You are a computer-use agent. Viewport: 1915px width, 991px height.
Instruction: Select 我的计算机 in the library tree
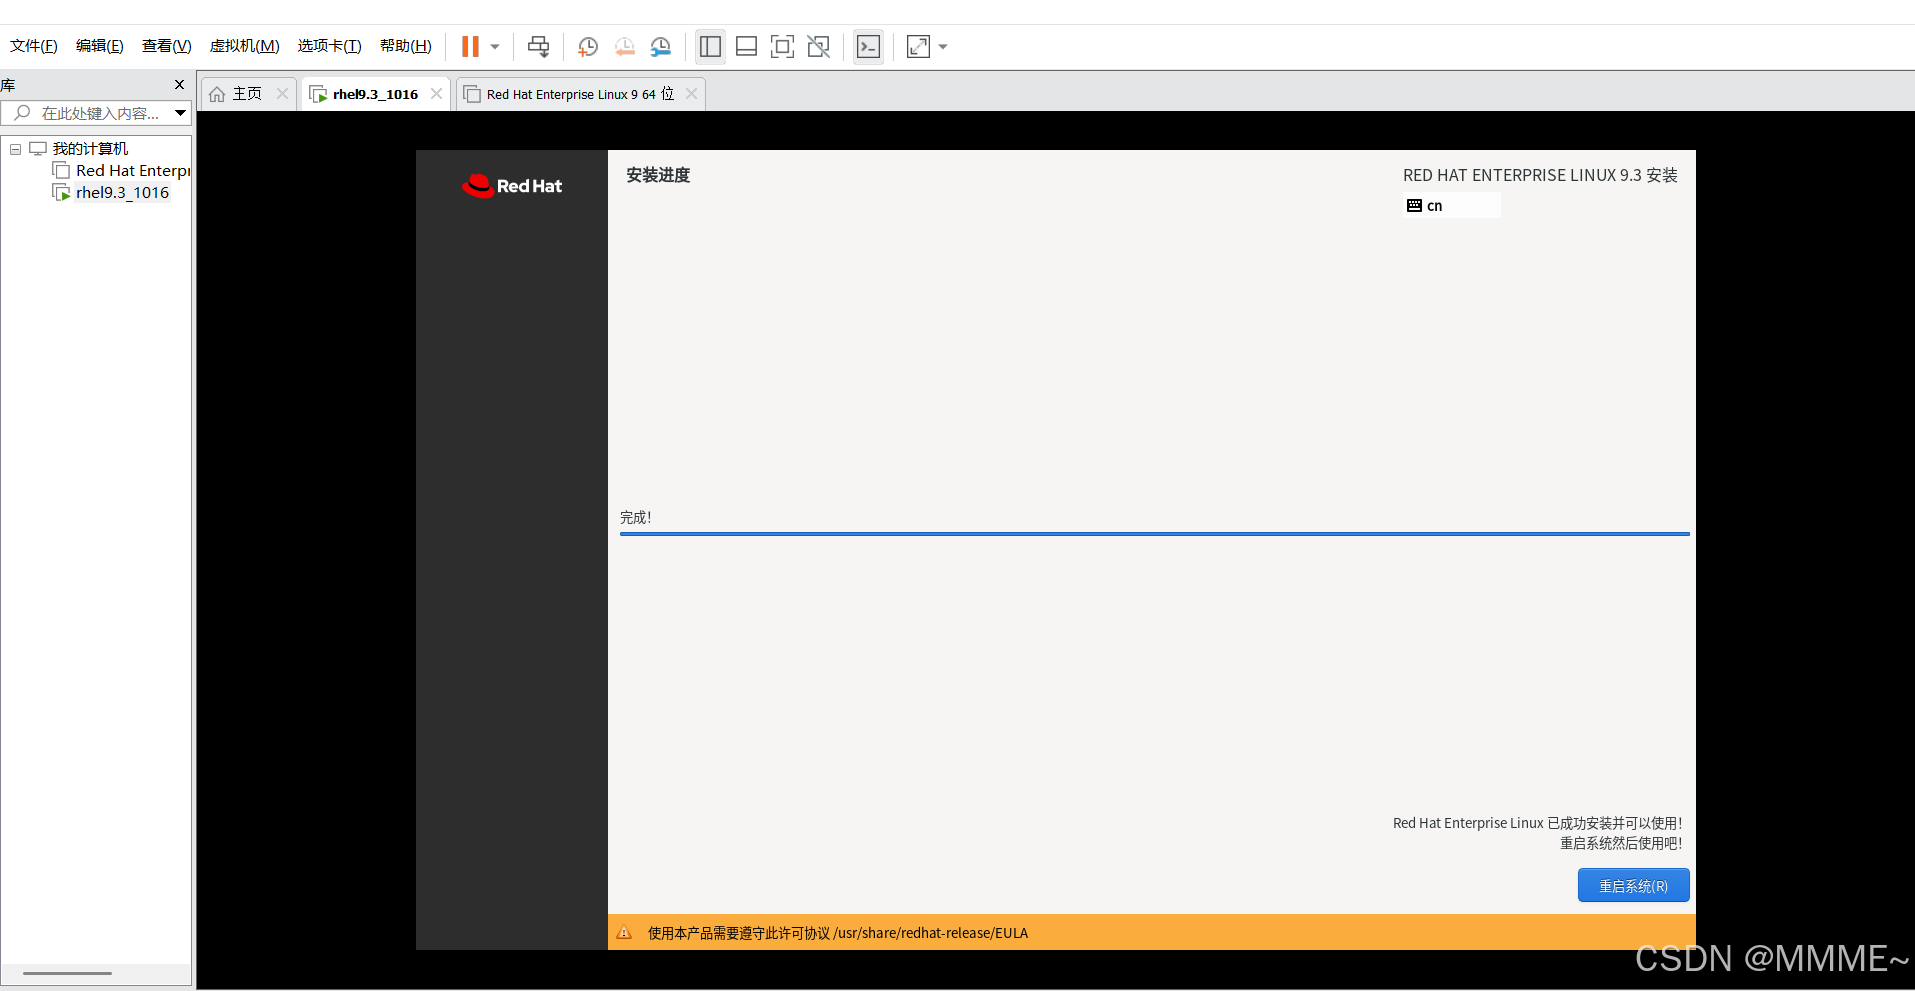(90, 149)
